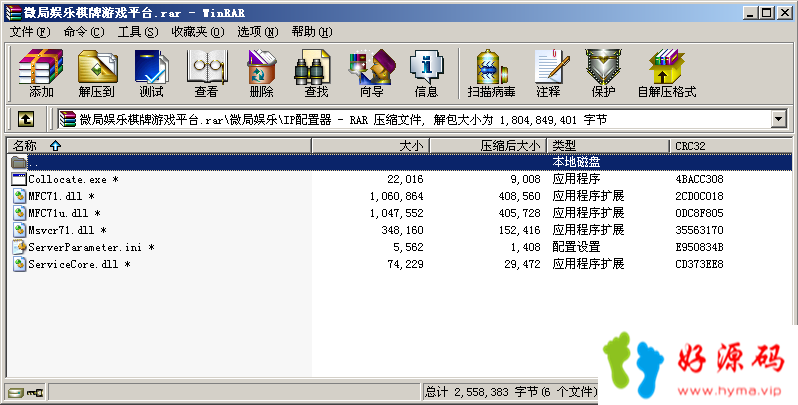The height and width of the screenshot is (405, 798).
Task: Click the ServerParameter.ini file icon
Action: [19, 247]
